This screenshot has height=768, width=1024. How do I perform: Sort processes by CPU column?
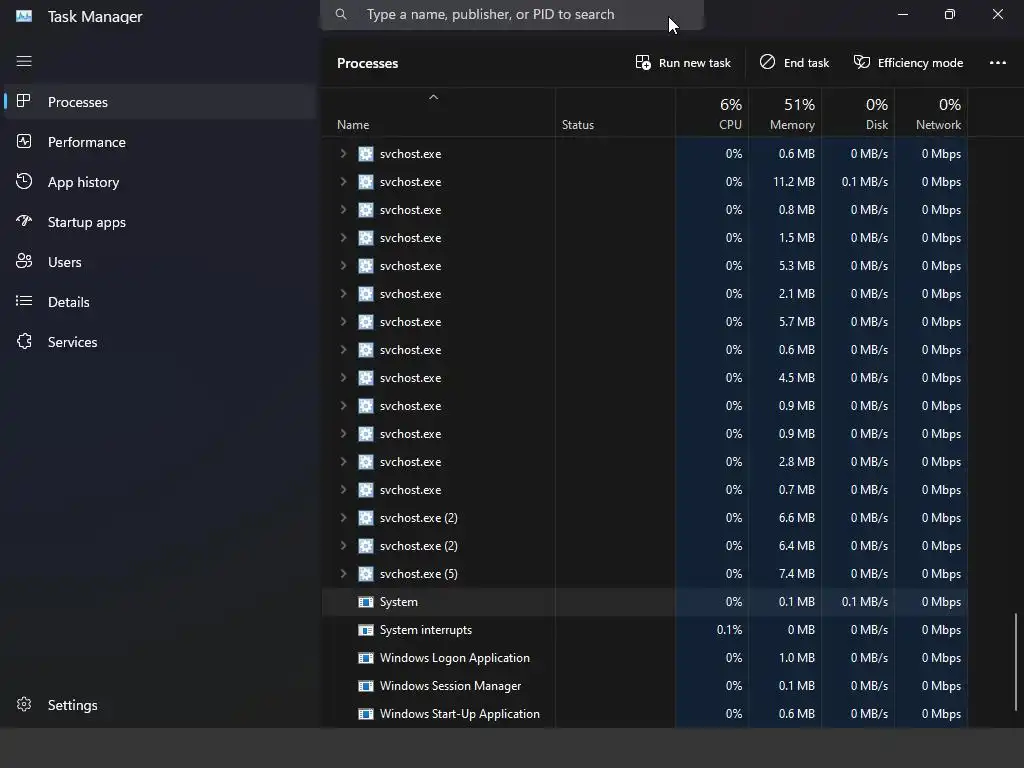click(712, 112)
